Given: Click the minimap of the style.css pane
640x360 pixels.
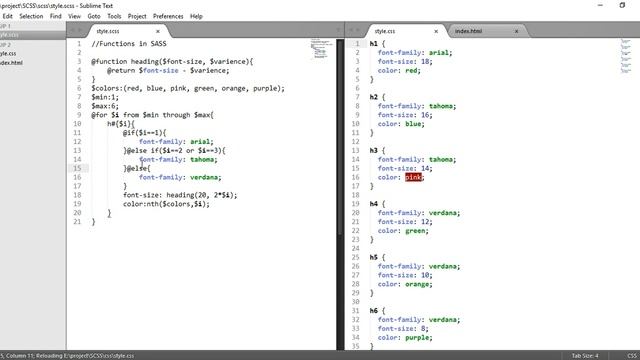Looking at the screenshot, I should pyautogui.click(x=626, y=56).
